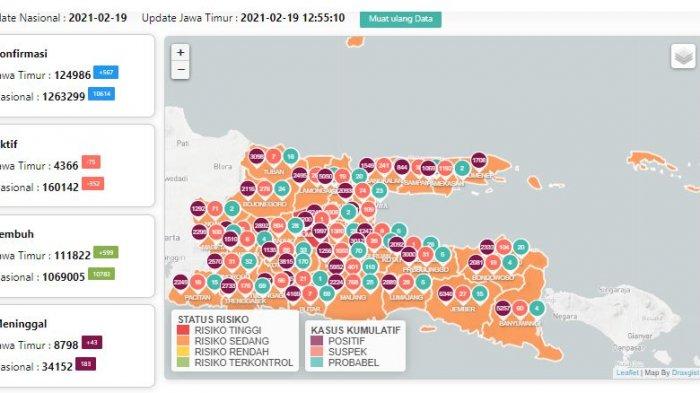Click Tuban's suspek marker showing 7
The height and width of the screenshot is (393, 700).
(x=274, y=157)
